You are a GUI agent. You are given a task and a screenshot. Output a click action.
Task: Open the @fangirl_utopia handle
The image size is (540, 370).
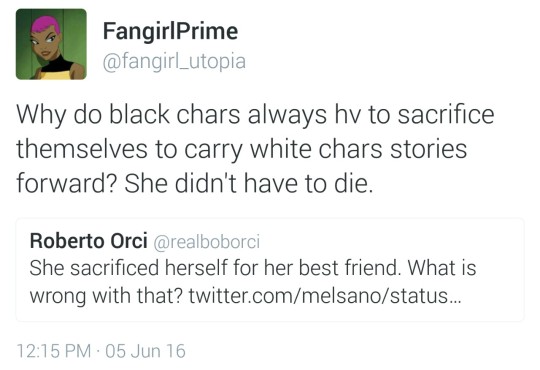click(174, 62)
